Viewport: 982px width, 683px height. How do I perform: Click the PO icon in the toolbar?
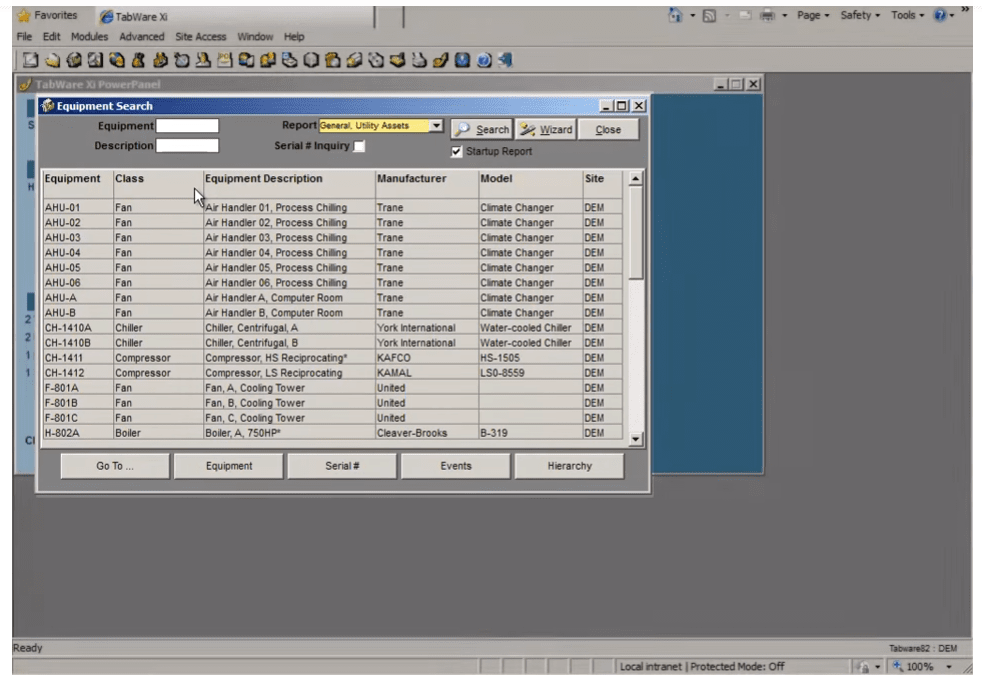point(227,60)
